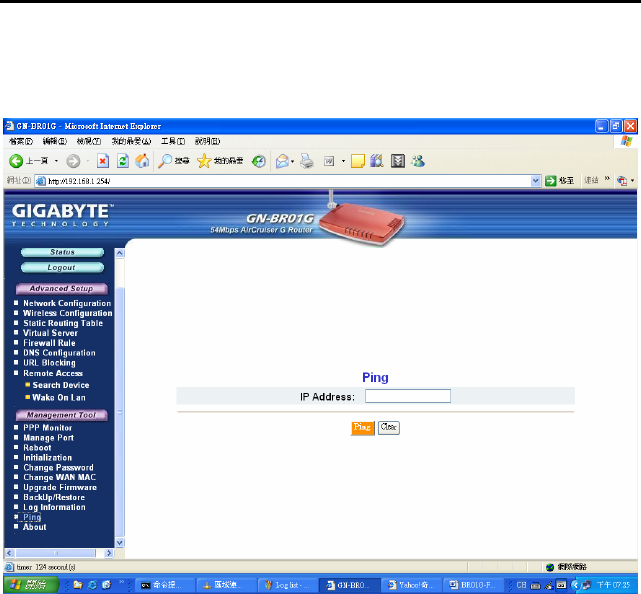Click the yellow note Discuss toolbar icon

[x=358, y=161]
